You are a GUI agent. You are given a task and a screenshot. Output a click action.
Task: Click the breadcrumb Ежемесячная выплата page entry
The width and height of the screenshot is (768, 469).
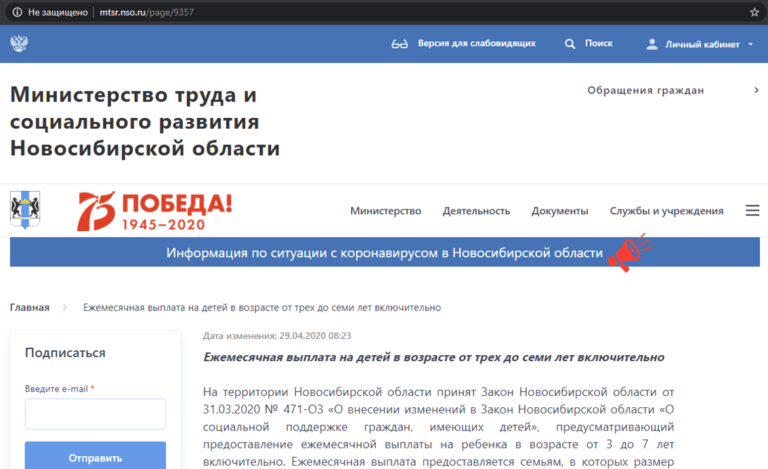(x=262, y=307)
